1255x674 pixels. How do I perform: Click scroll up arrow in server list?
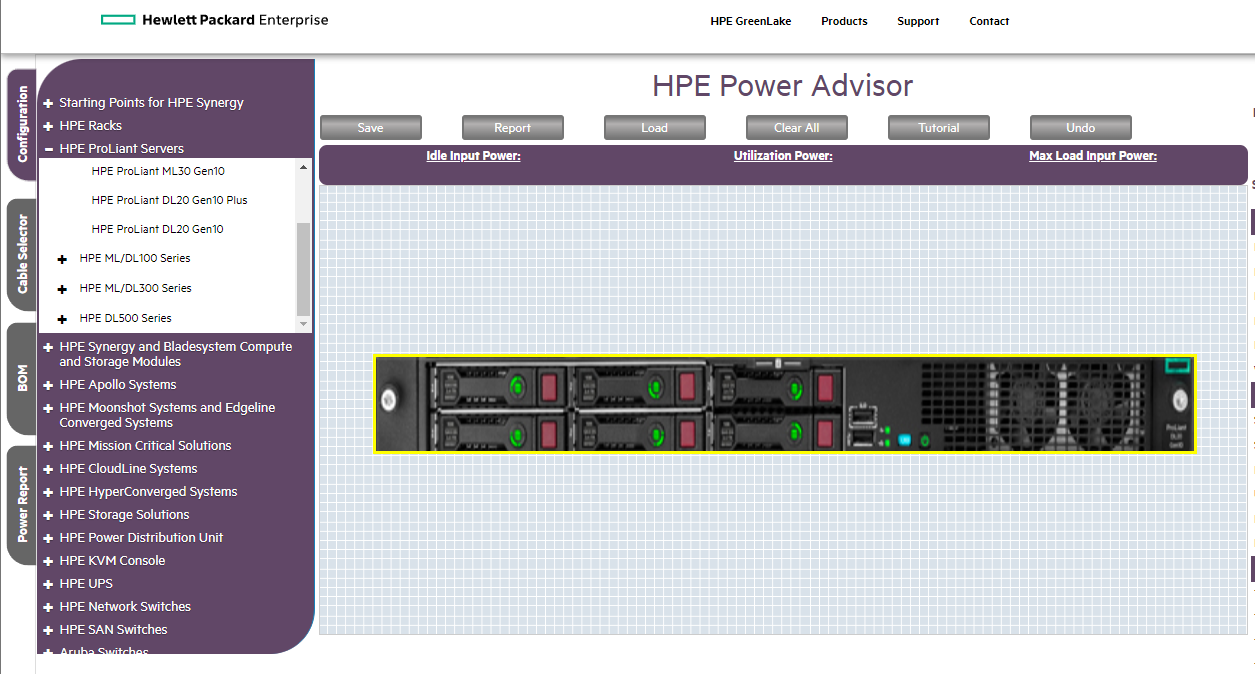pos(304,167)
